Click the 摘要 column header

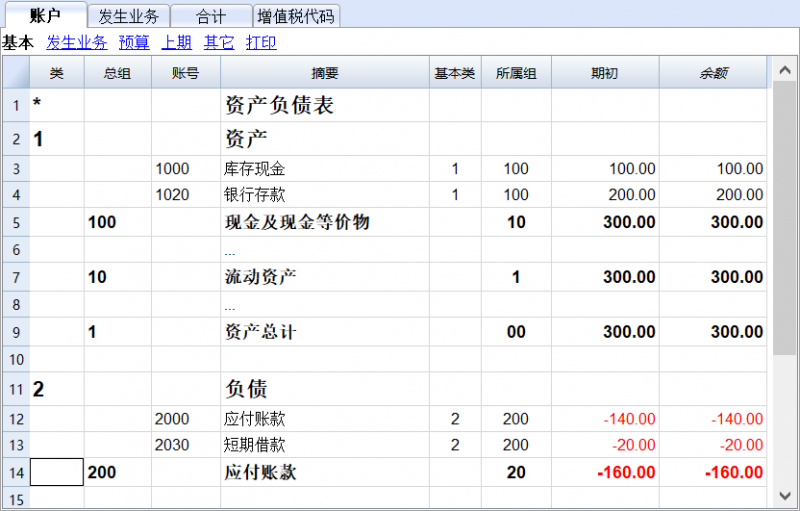tap(325, 73)
